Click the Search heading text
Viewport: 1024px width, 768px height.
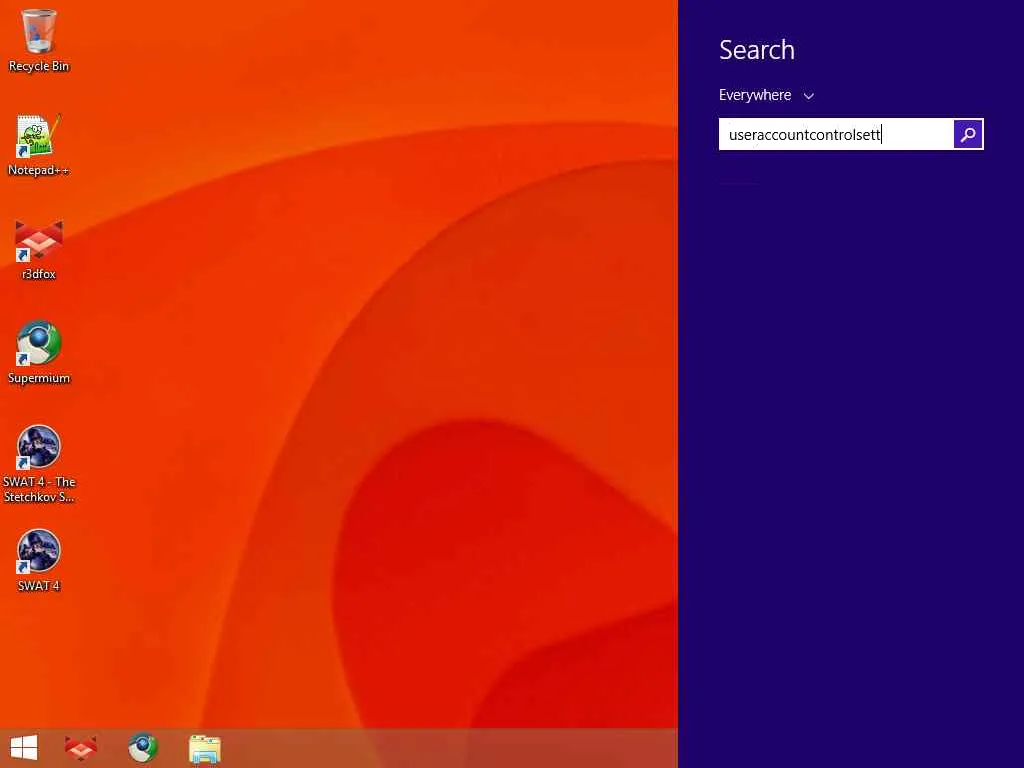757,50
